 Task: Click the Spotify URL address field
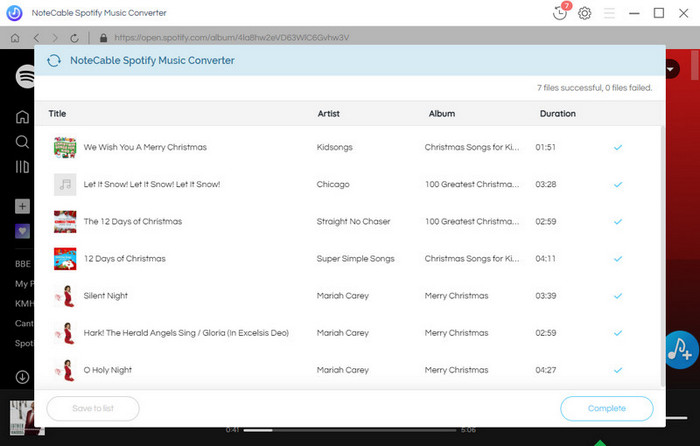pos(232,38)
